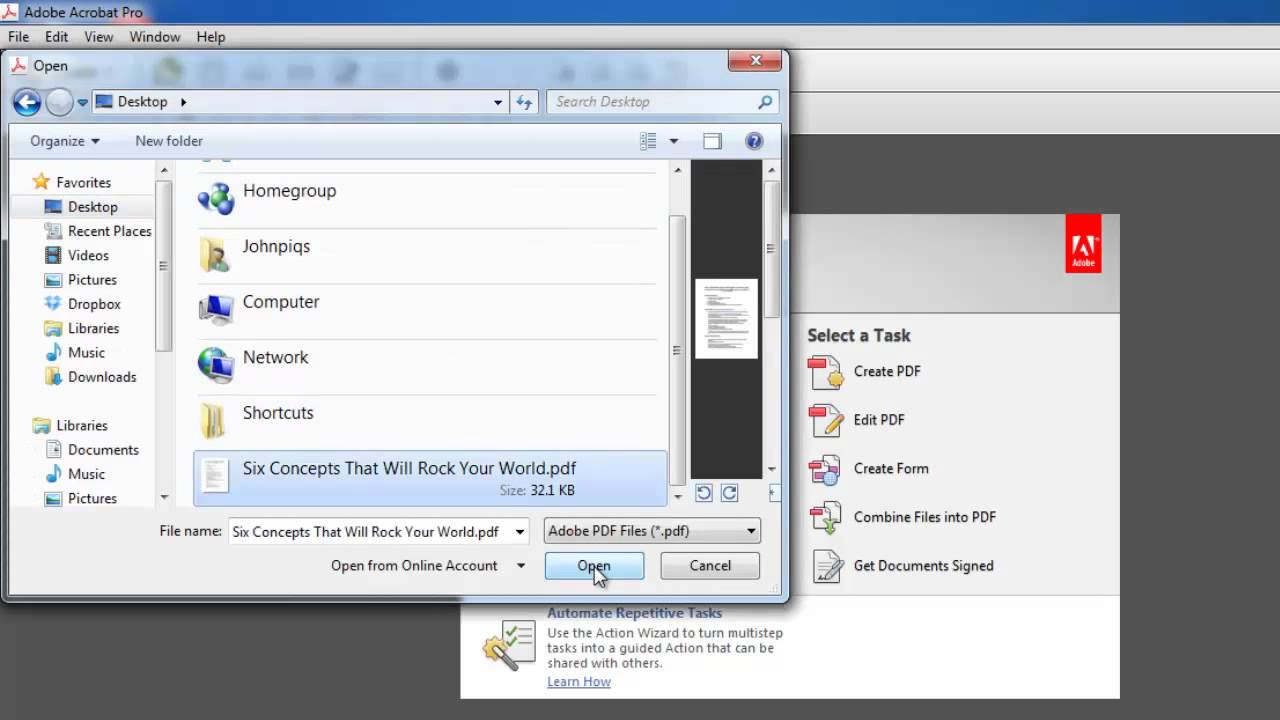Viewport: 1280px width, 720px height.
Task: Open the Johnpiqs user folder icon
Action: tap(215, 254)
